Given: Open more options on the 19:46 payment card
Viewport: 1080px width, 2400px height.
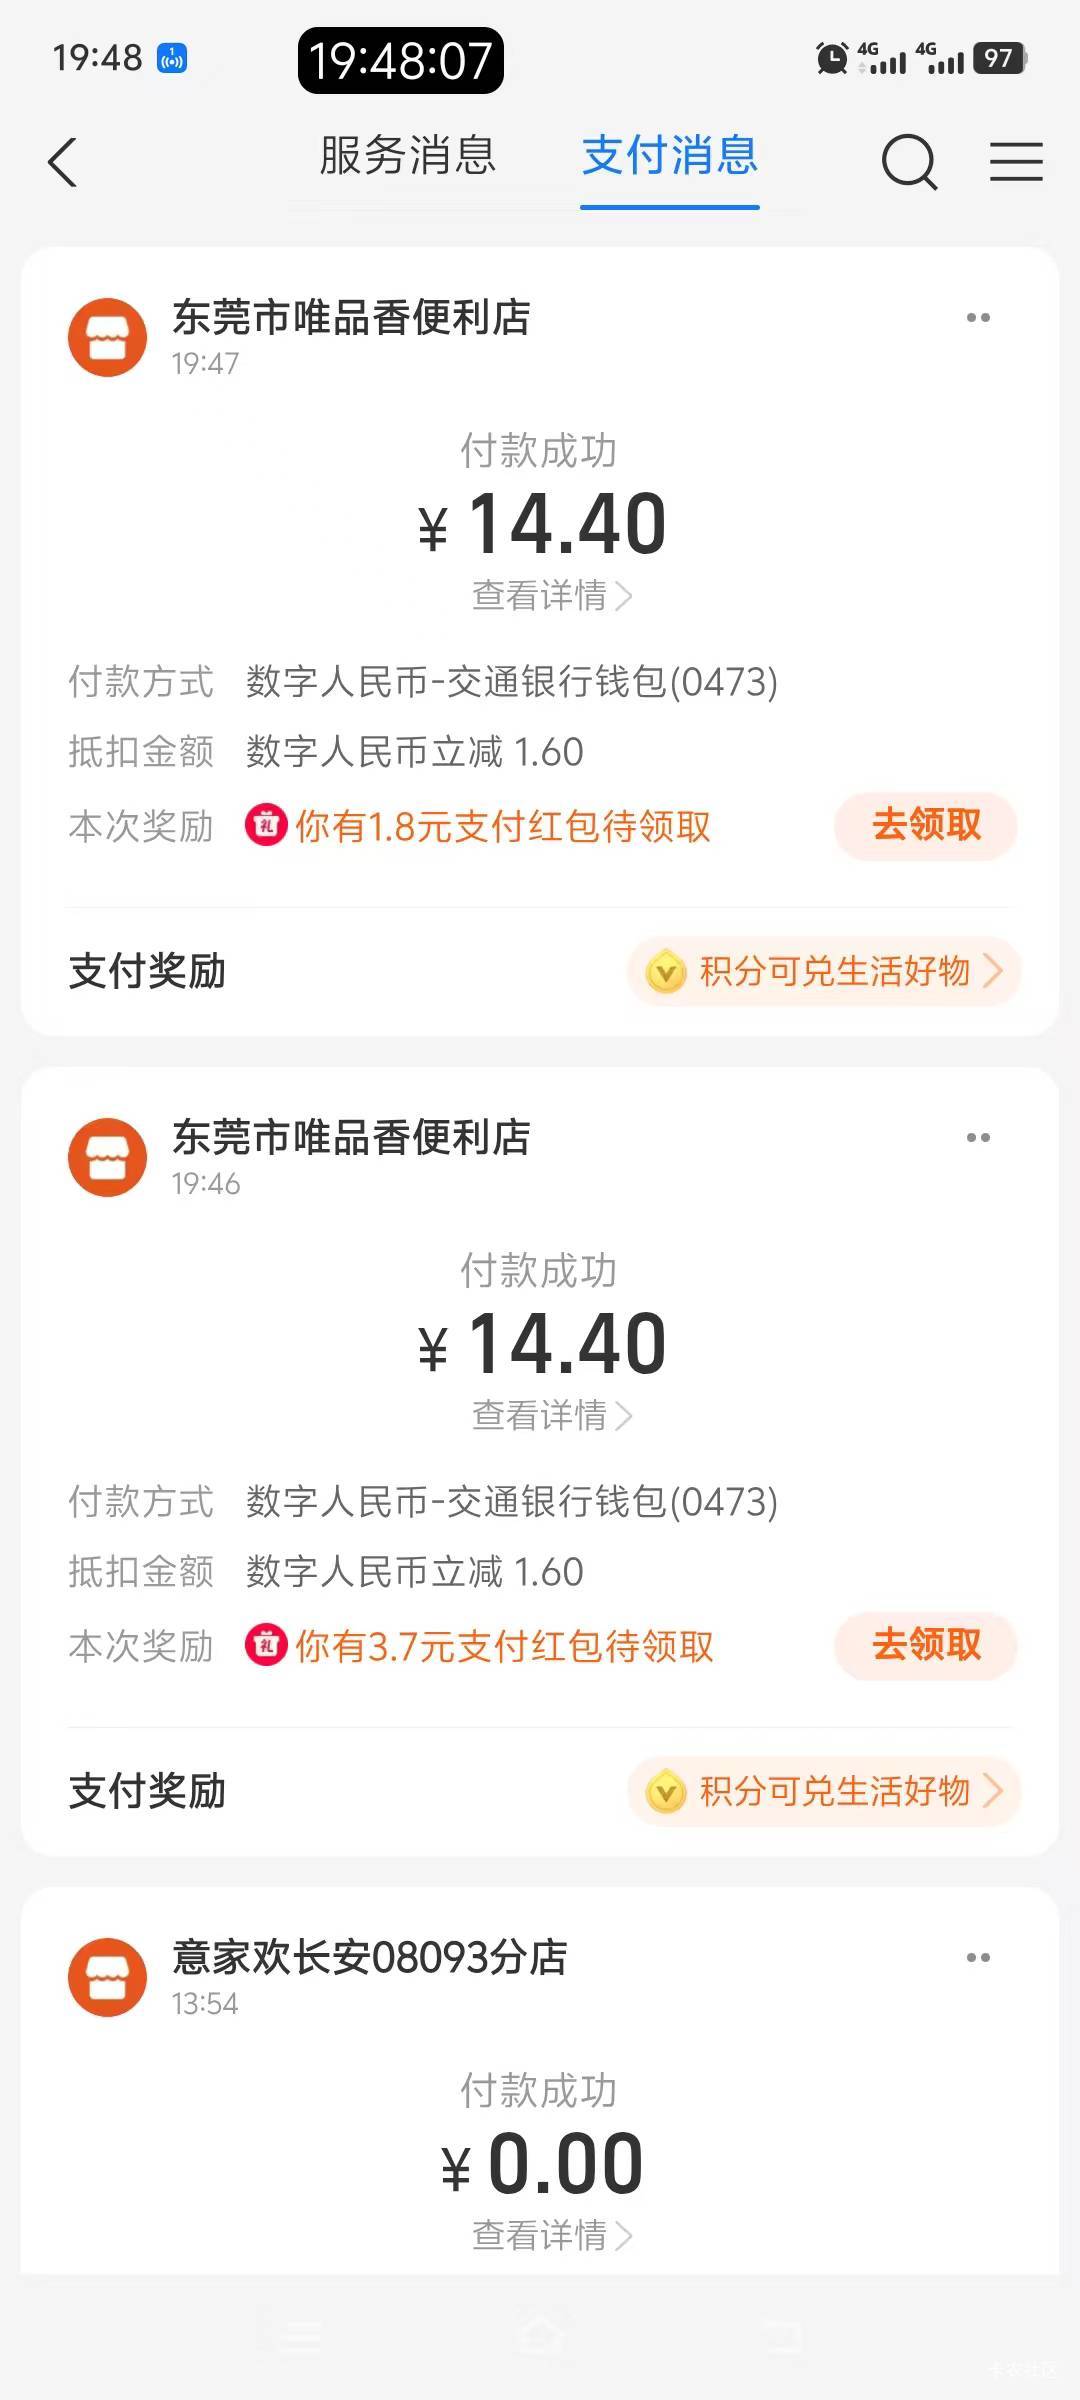Looking at the screenshot, I should pos(978,1138).
